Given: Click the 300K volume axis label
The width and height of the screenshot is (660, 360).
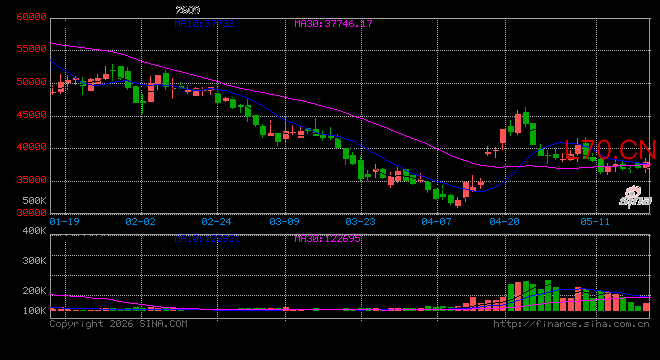Looking at the screenshot, I should point(35,261).
